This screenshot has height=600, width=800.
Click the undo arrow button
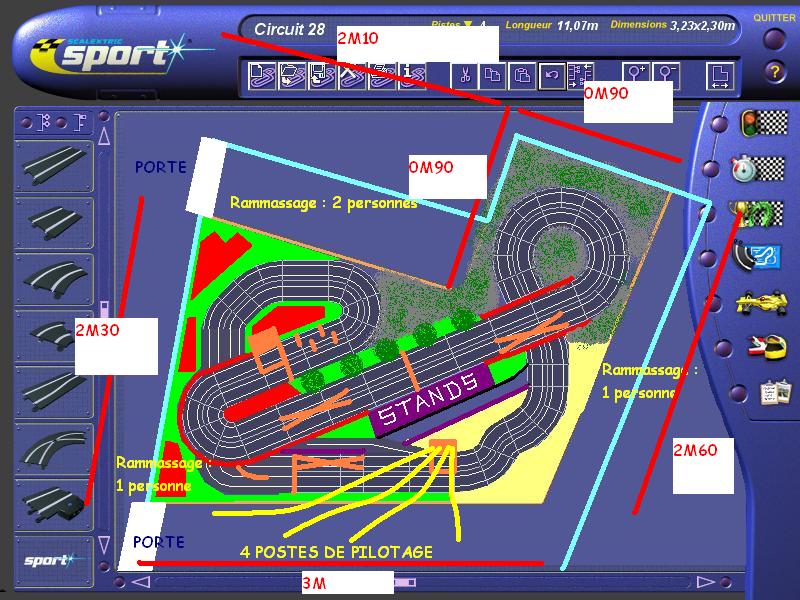[x=551, y=75]
